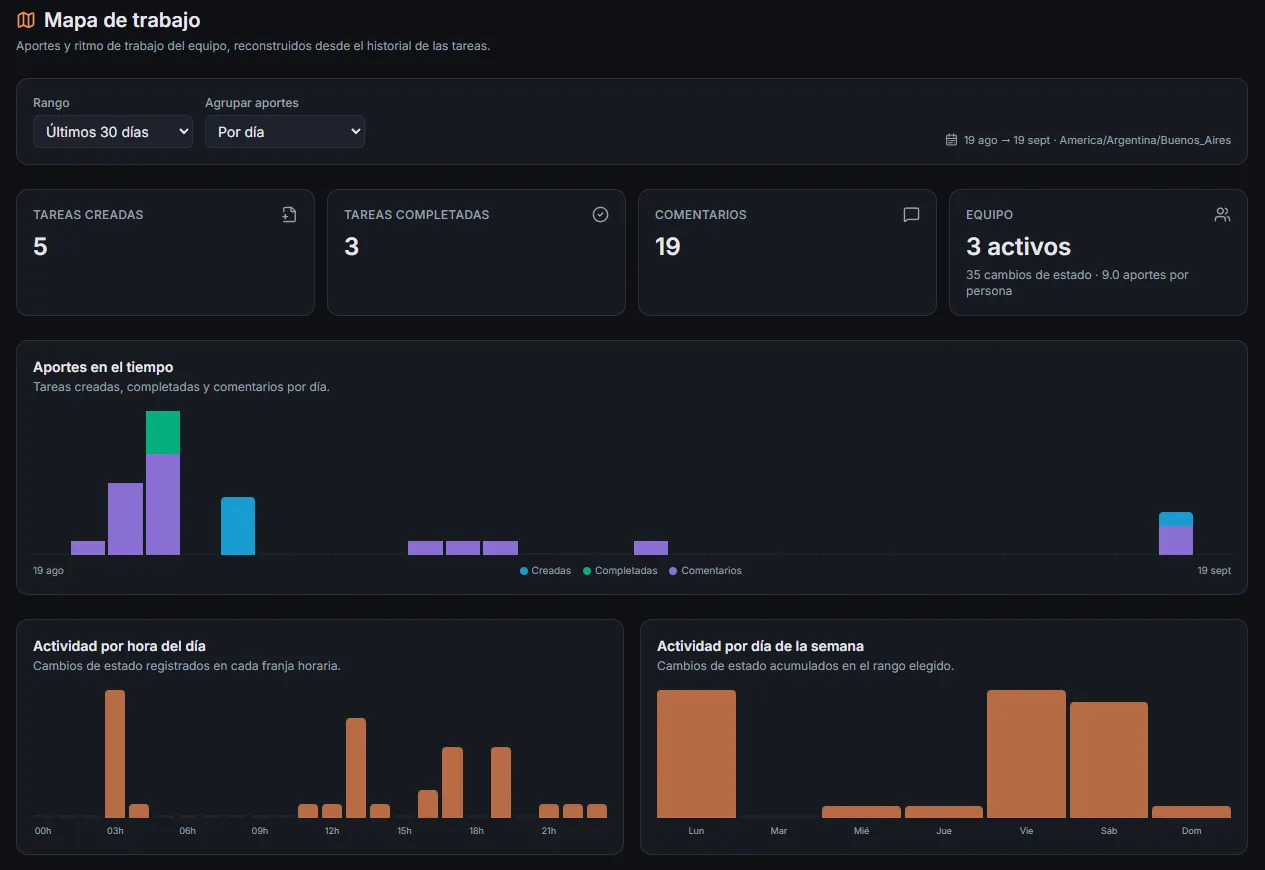The width and height of the screenshot is (1265, 870).
Task: Click the Mié bar in weekday chart
Action: [861, 812]
